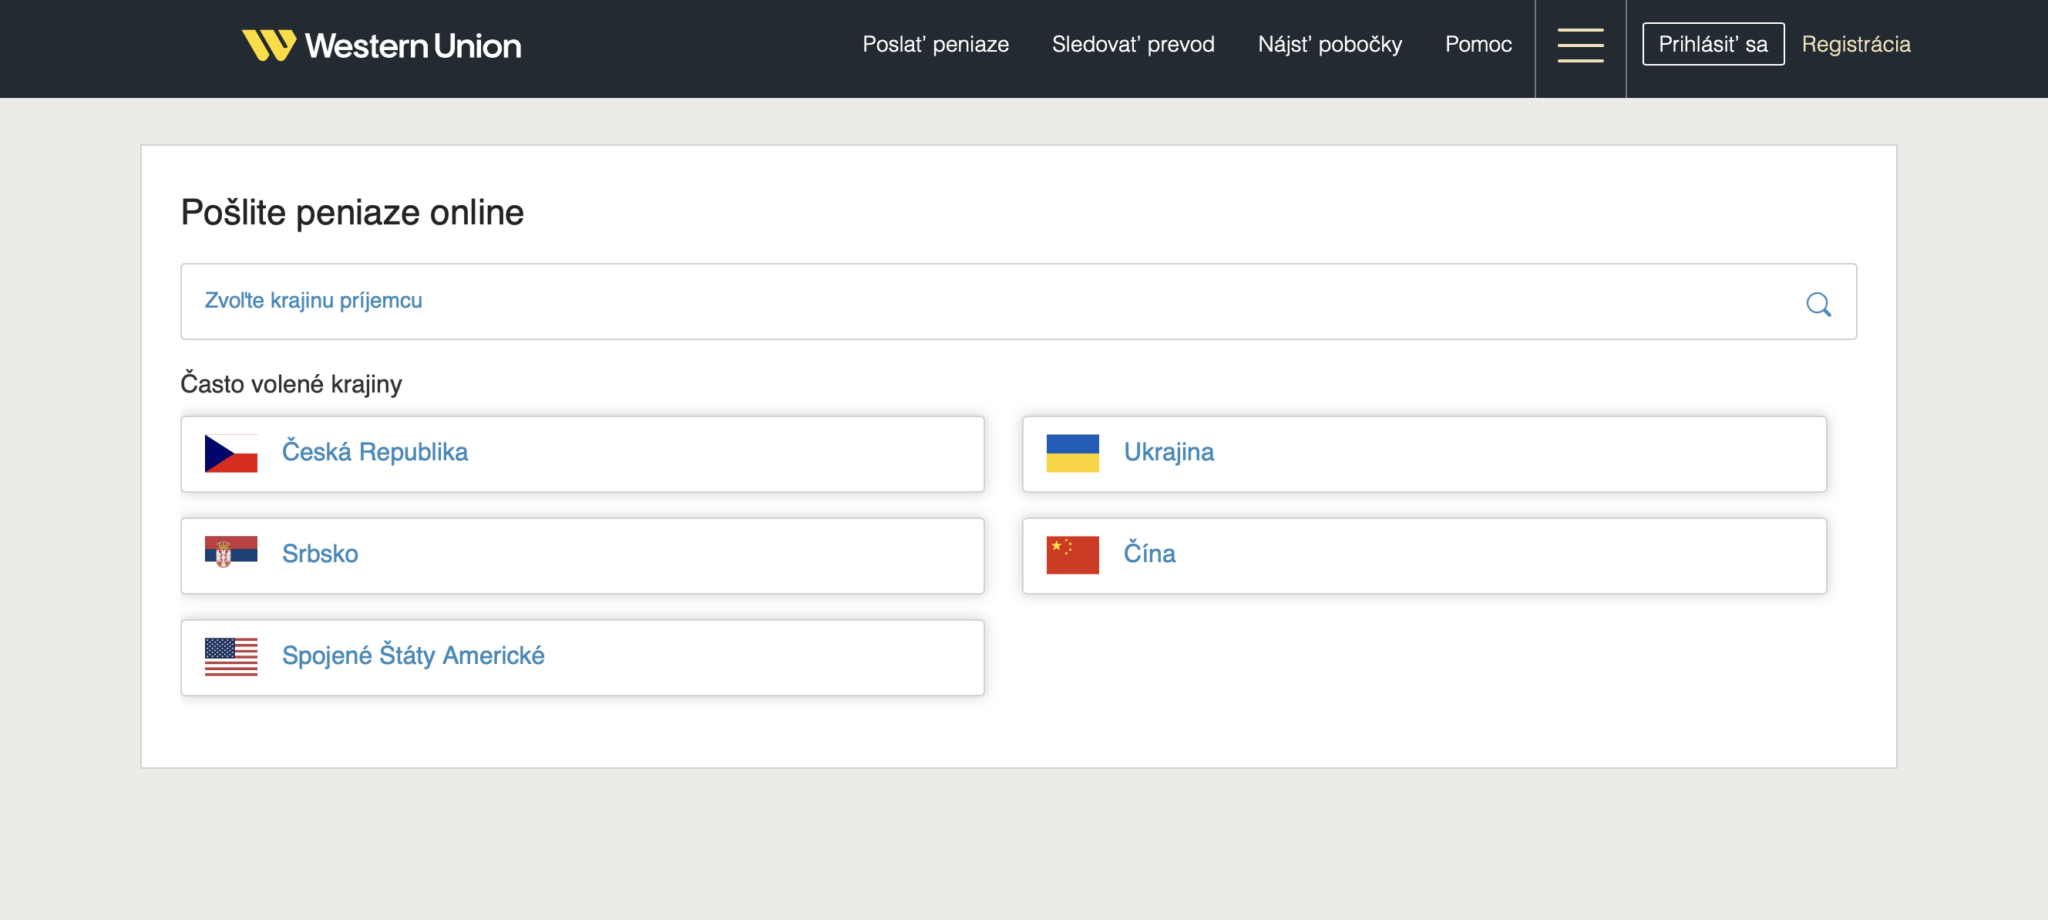Image resolution: width=2048 pixels, height=920 pixels.
Task: Click the China flag icon
Action: (x=1072, y=554)
